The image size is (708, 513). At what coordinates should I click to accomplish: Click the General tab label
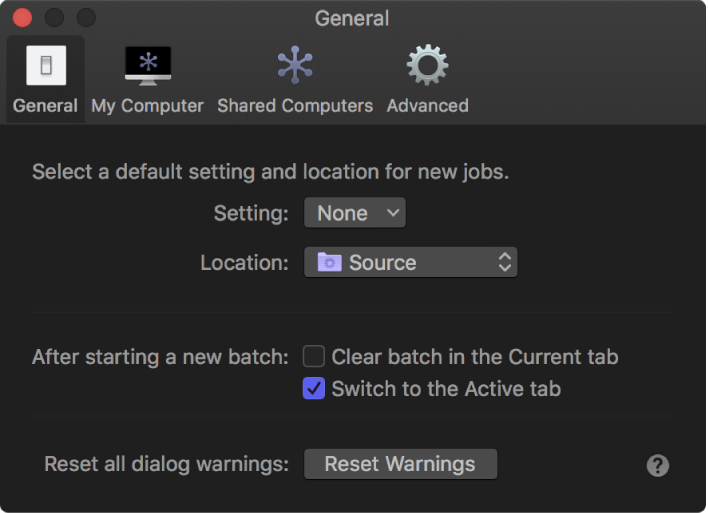[x=45, y=105]
